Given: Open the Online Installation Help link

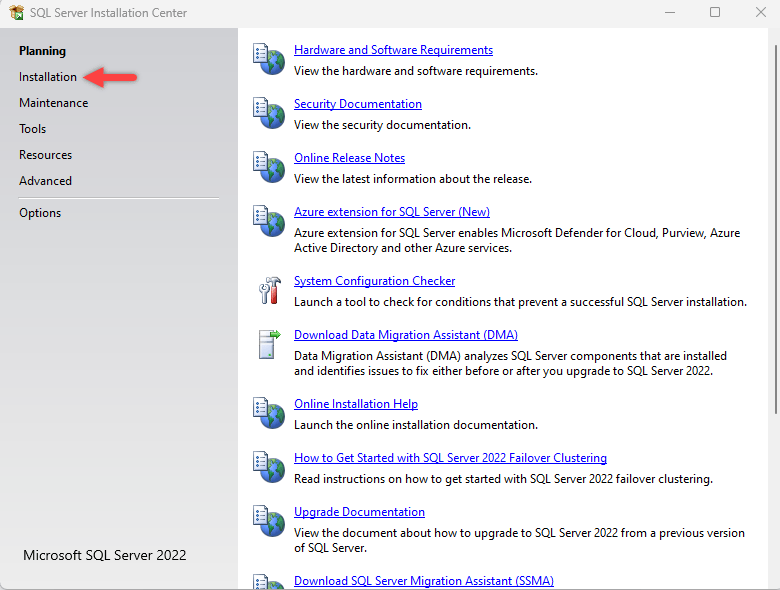Looking at the screenshot, I should 356,403.
